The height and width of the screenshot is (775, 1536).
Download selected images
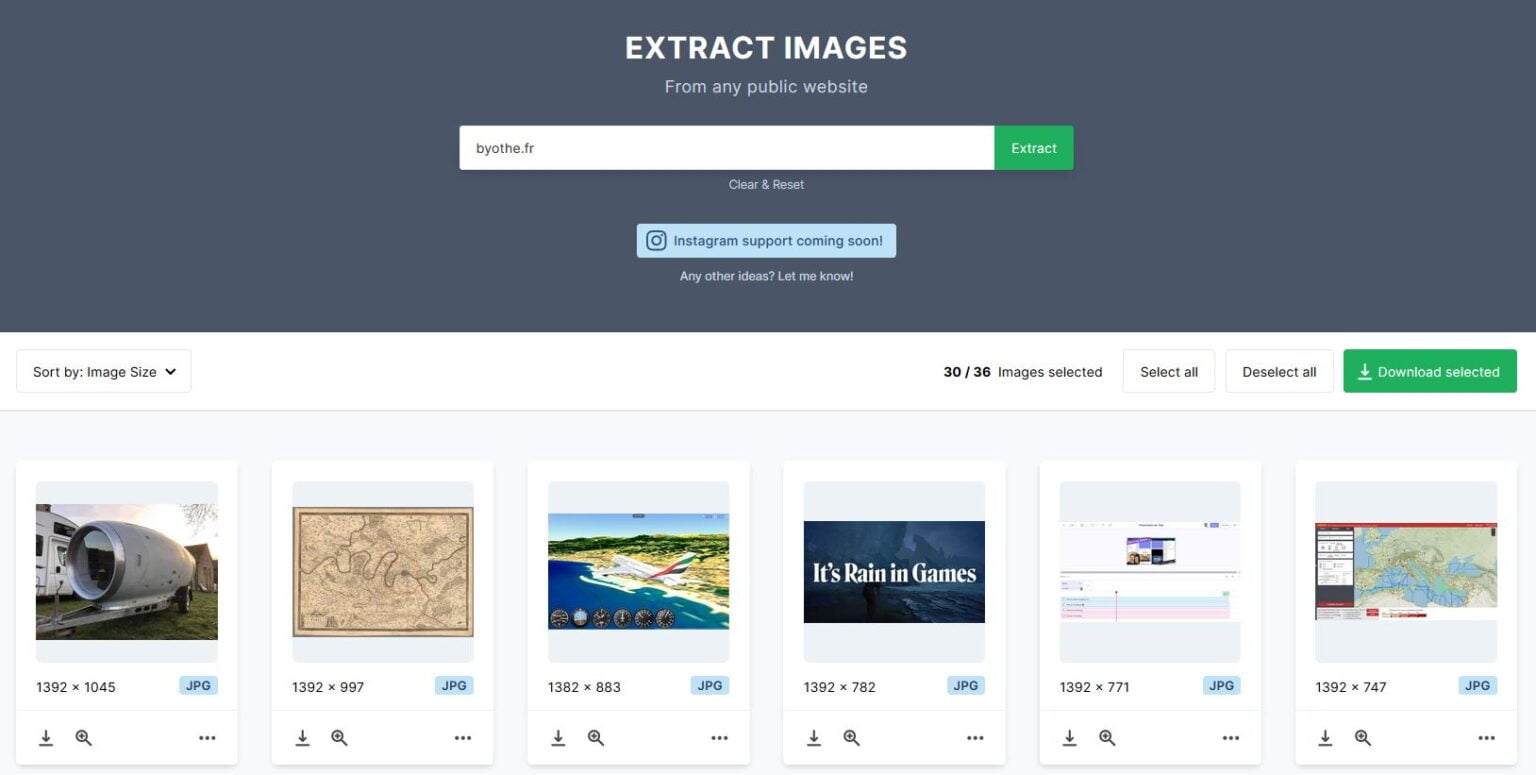1429,371
